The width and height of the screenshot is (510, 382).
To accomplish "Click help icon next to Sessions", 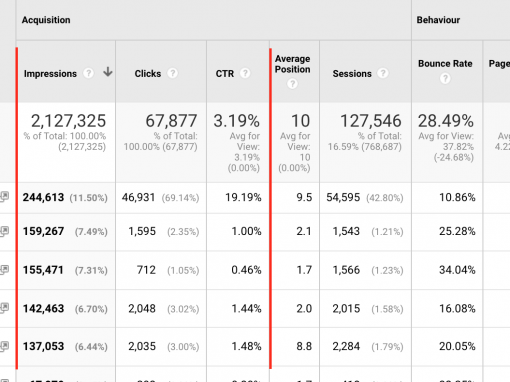I will (x=383, y=73).
